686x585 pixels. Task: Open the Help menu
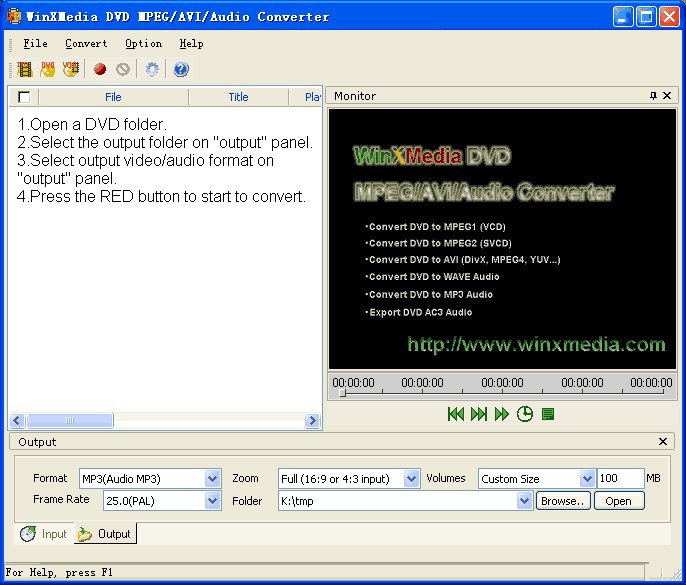pyautogui.click(x=191, y=43)
